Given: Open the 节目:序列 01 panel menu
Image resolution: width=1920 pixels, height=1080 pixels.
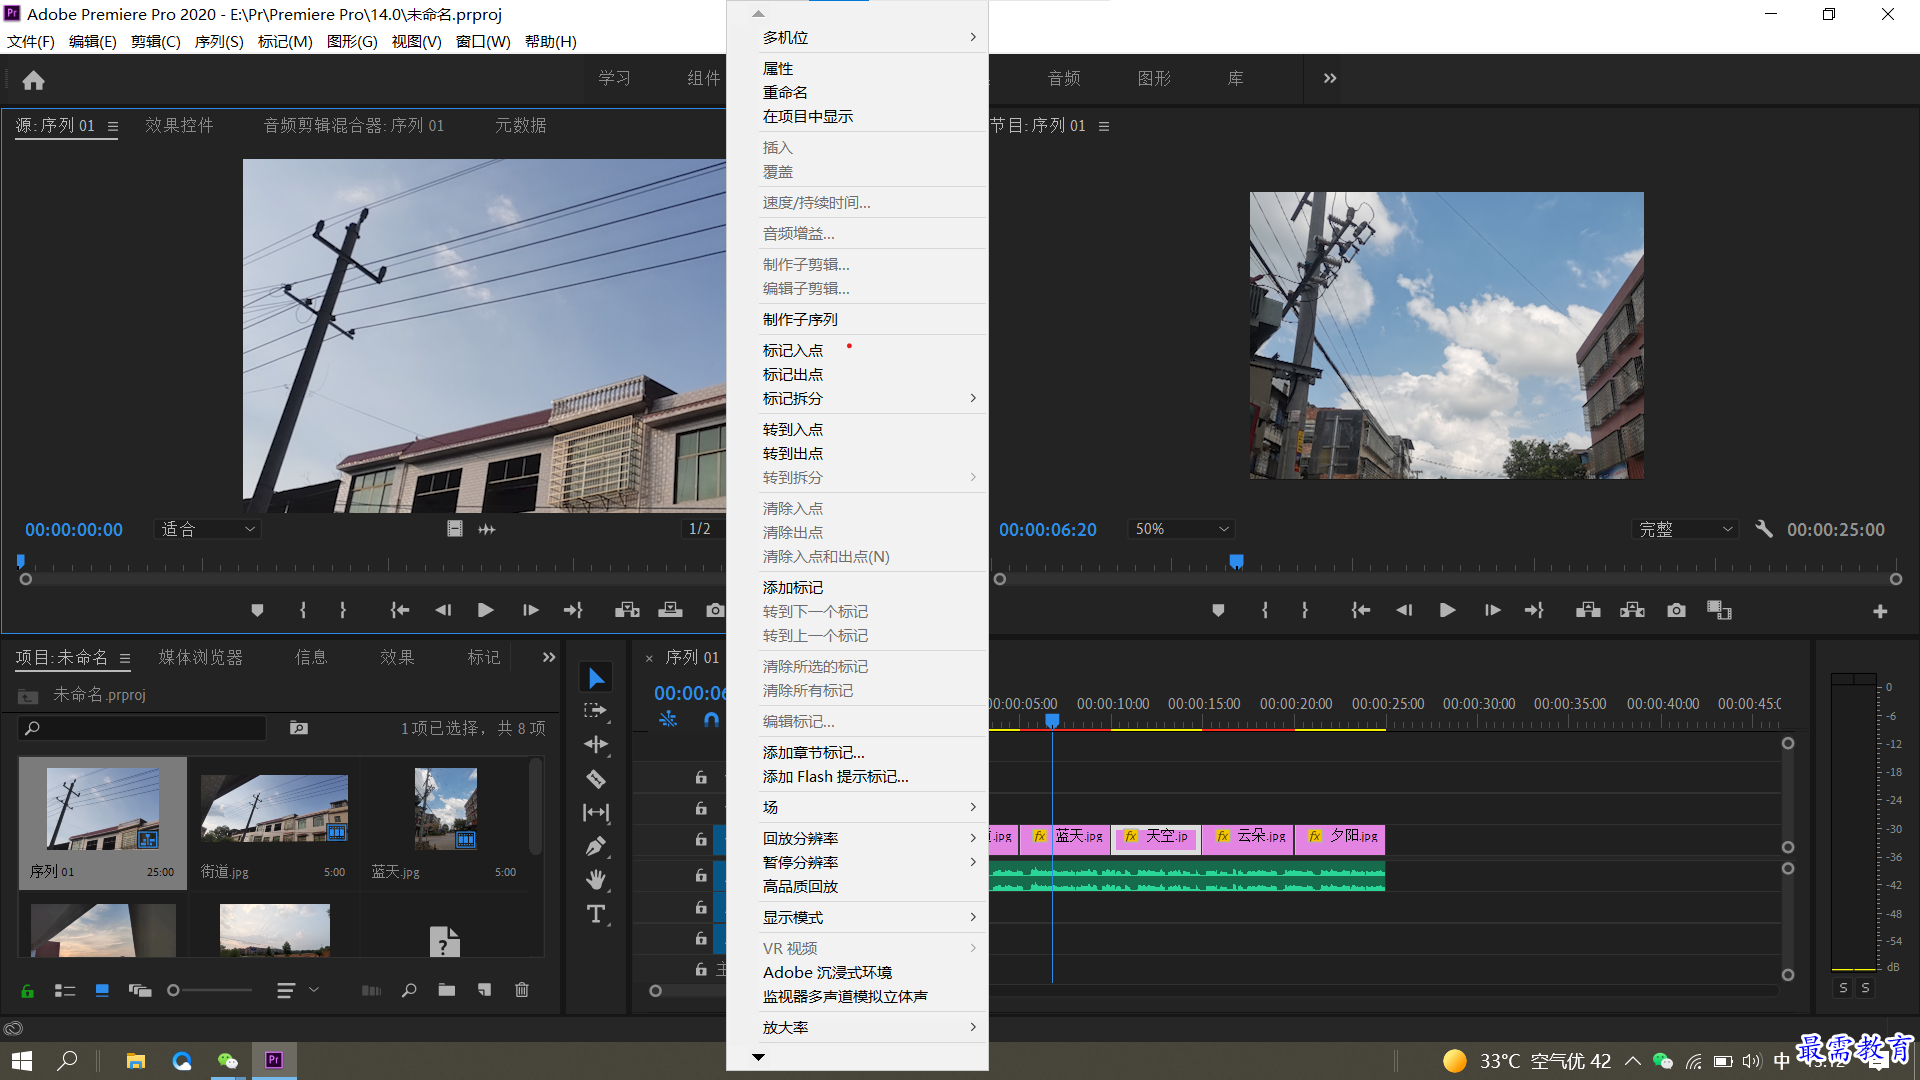Looking at the screenshot, I should click(1104, 127).
